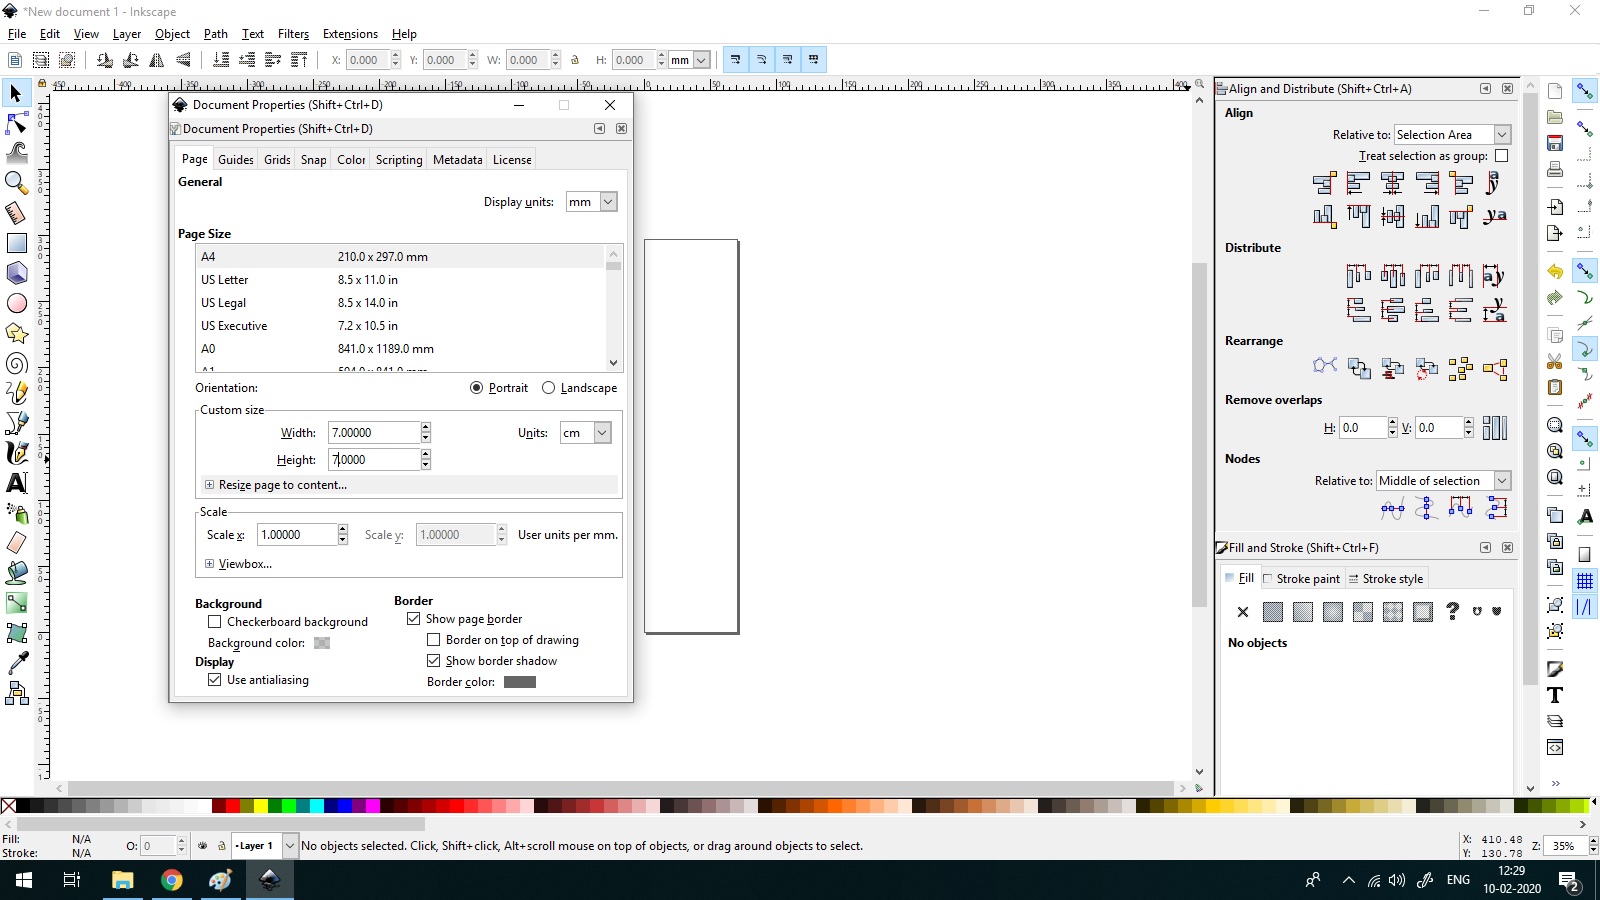Image resolution: width=1600 pixels, height=900 pixels.
Task: Enable Border on top of drawing
Action: pos(433,640)
